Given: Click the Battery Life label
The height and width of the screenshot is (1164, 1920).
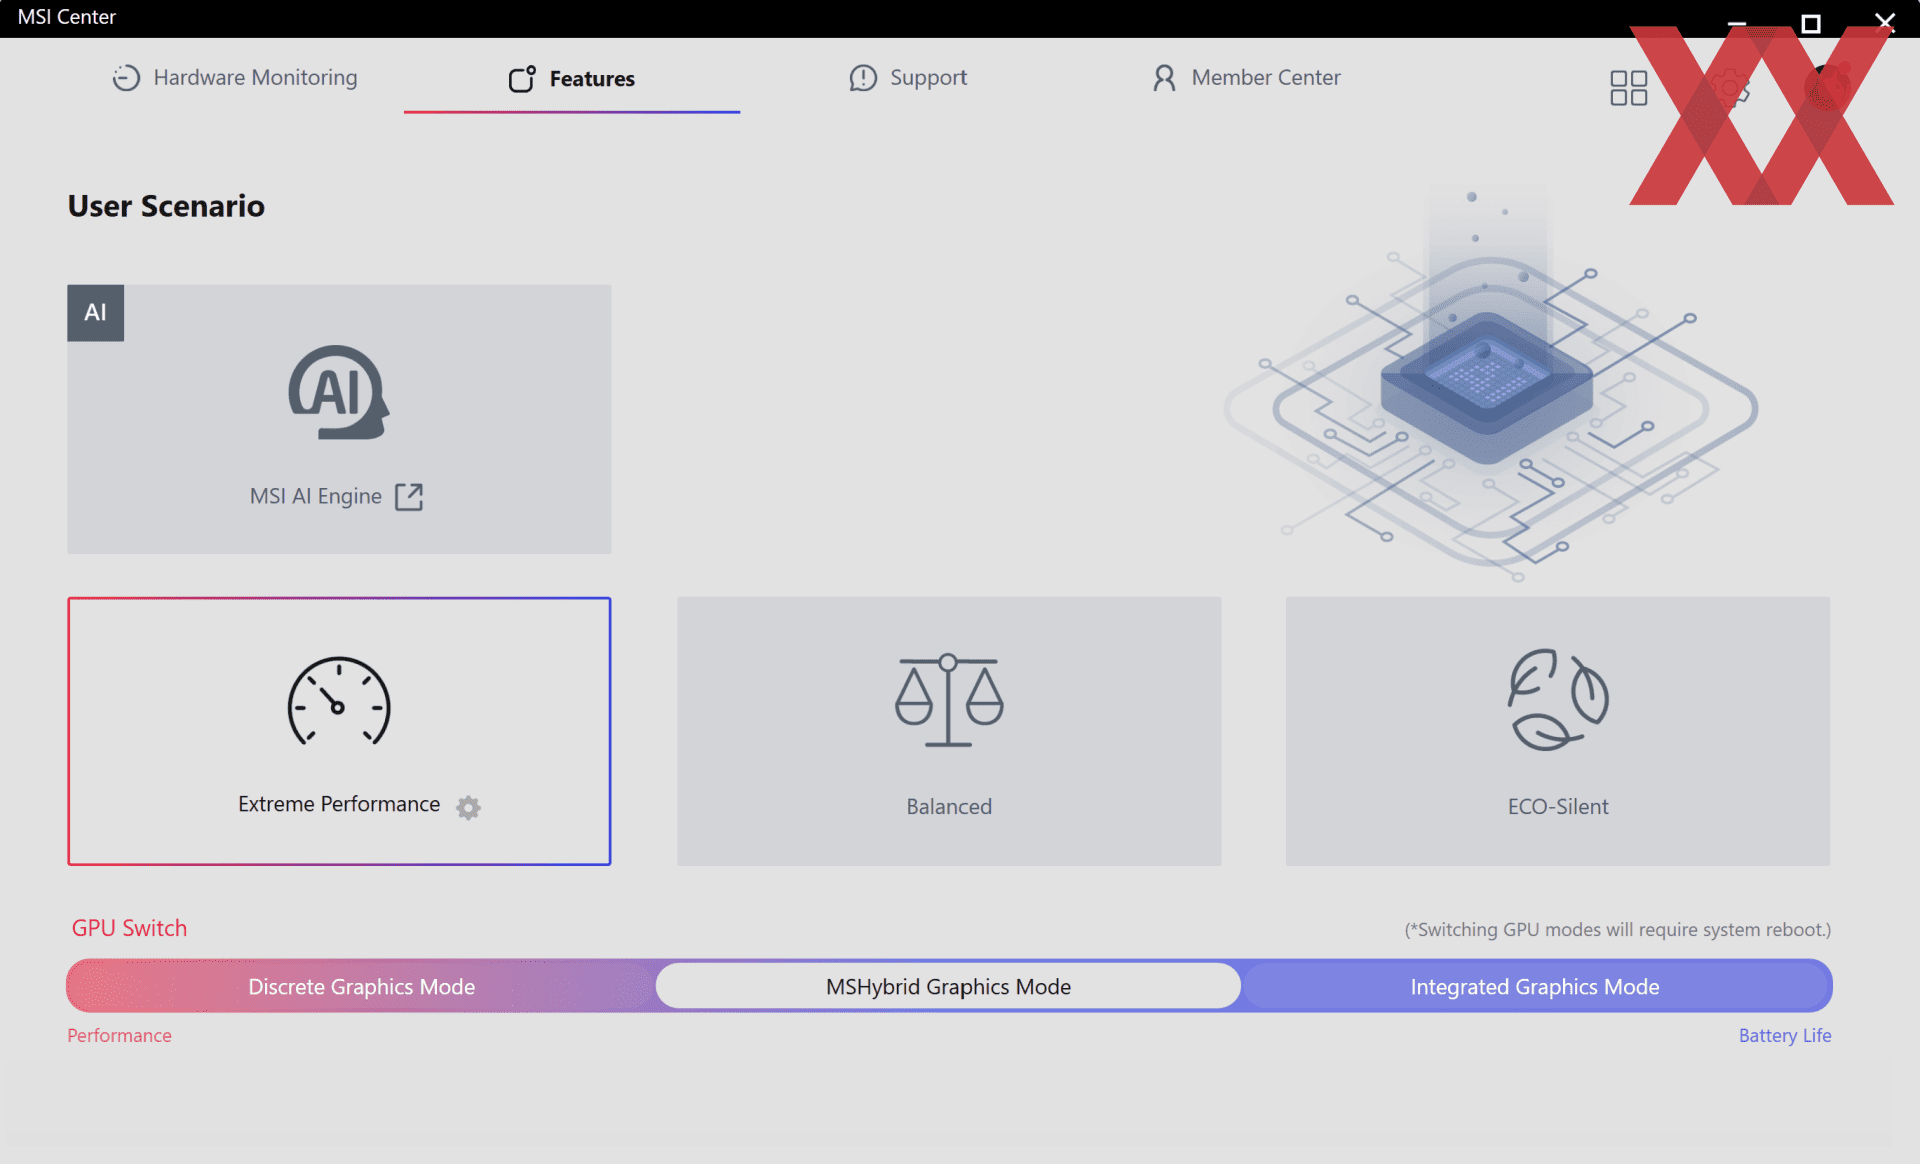Looking at the screenshot, I should pos(1785,1036).
